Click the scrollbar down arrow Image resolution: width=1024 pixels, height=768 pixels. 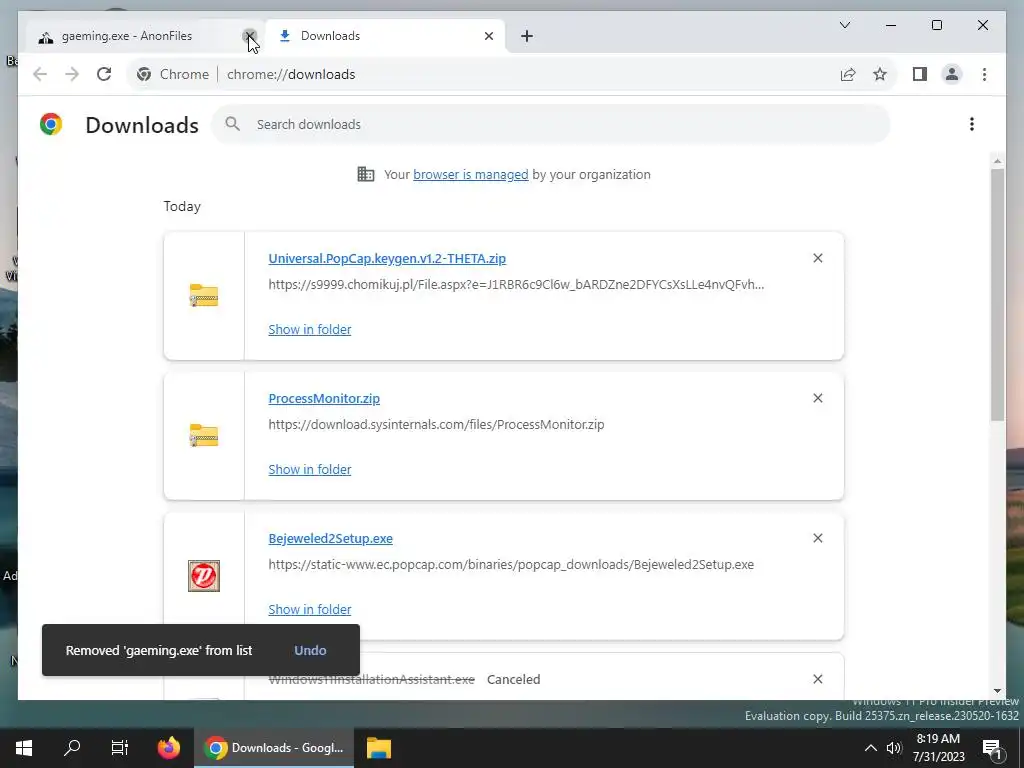[x=997, y=691]
